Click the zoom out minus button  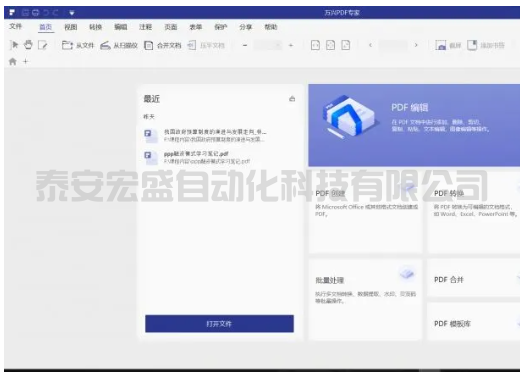pyautogui.click(x=245, y=45)
